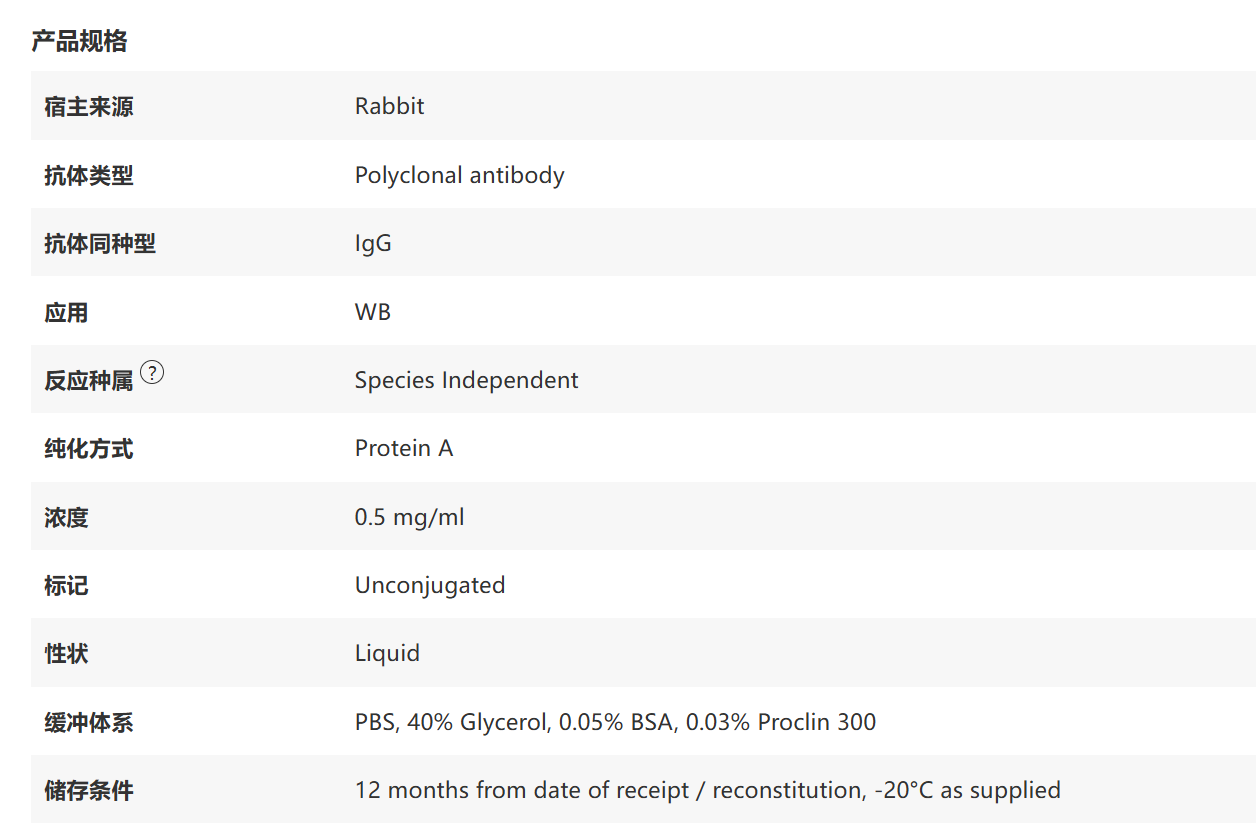Click the 缓冲体系 row label
Screen dimensions: 1256x827
[x=88, y=723]
